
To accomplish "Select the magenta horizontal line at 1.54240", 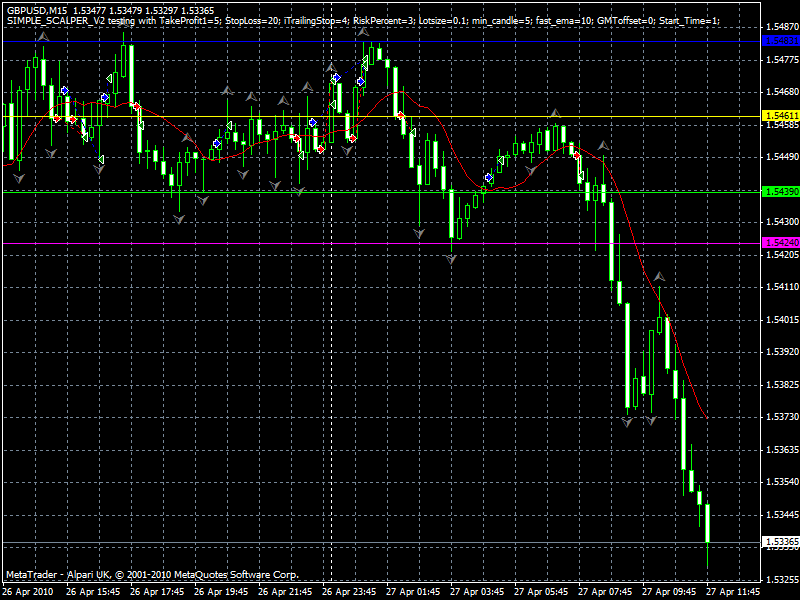I will pos(382,243).
